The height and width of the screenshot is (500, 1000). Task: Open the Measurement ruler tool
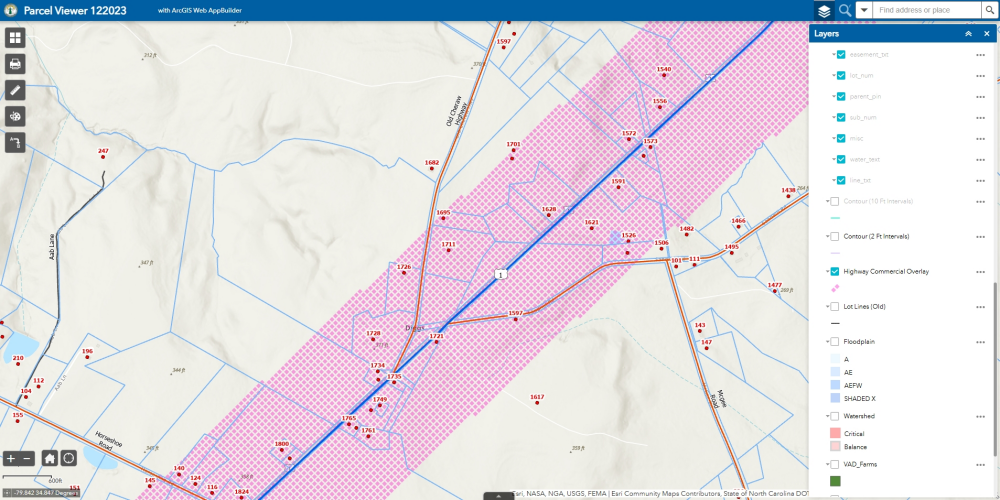pyautogui.click(x=15, y=90)
